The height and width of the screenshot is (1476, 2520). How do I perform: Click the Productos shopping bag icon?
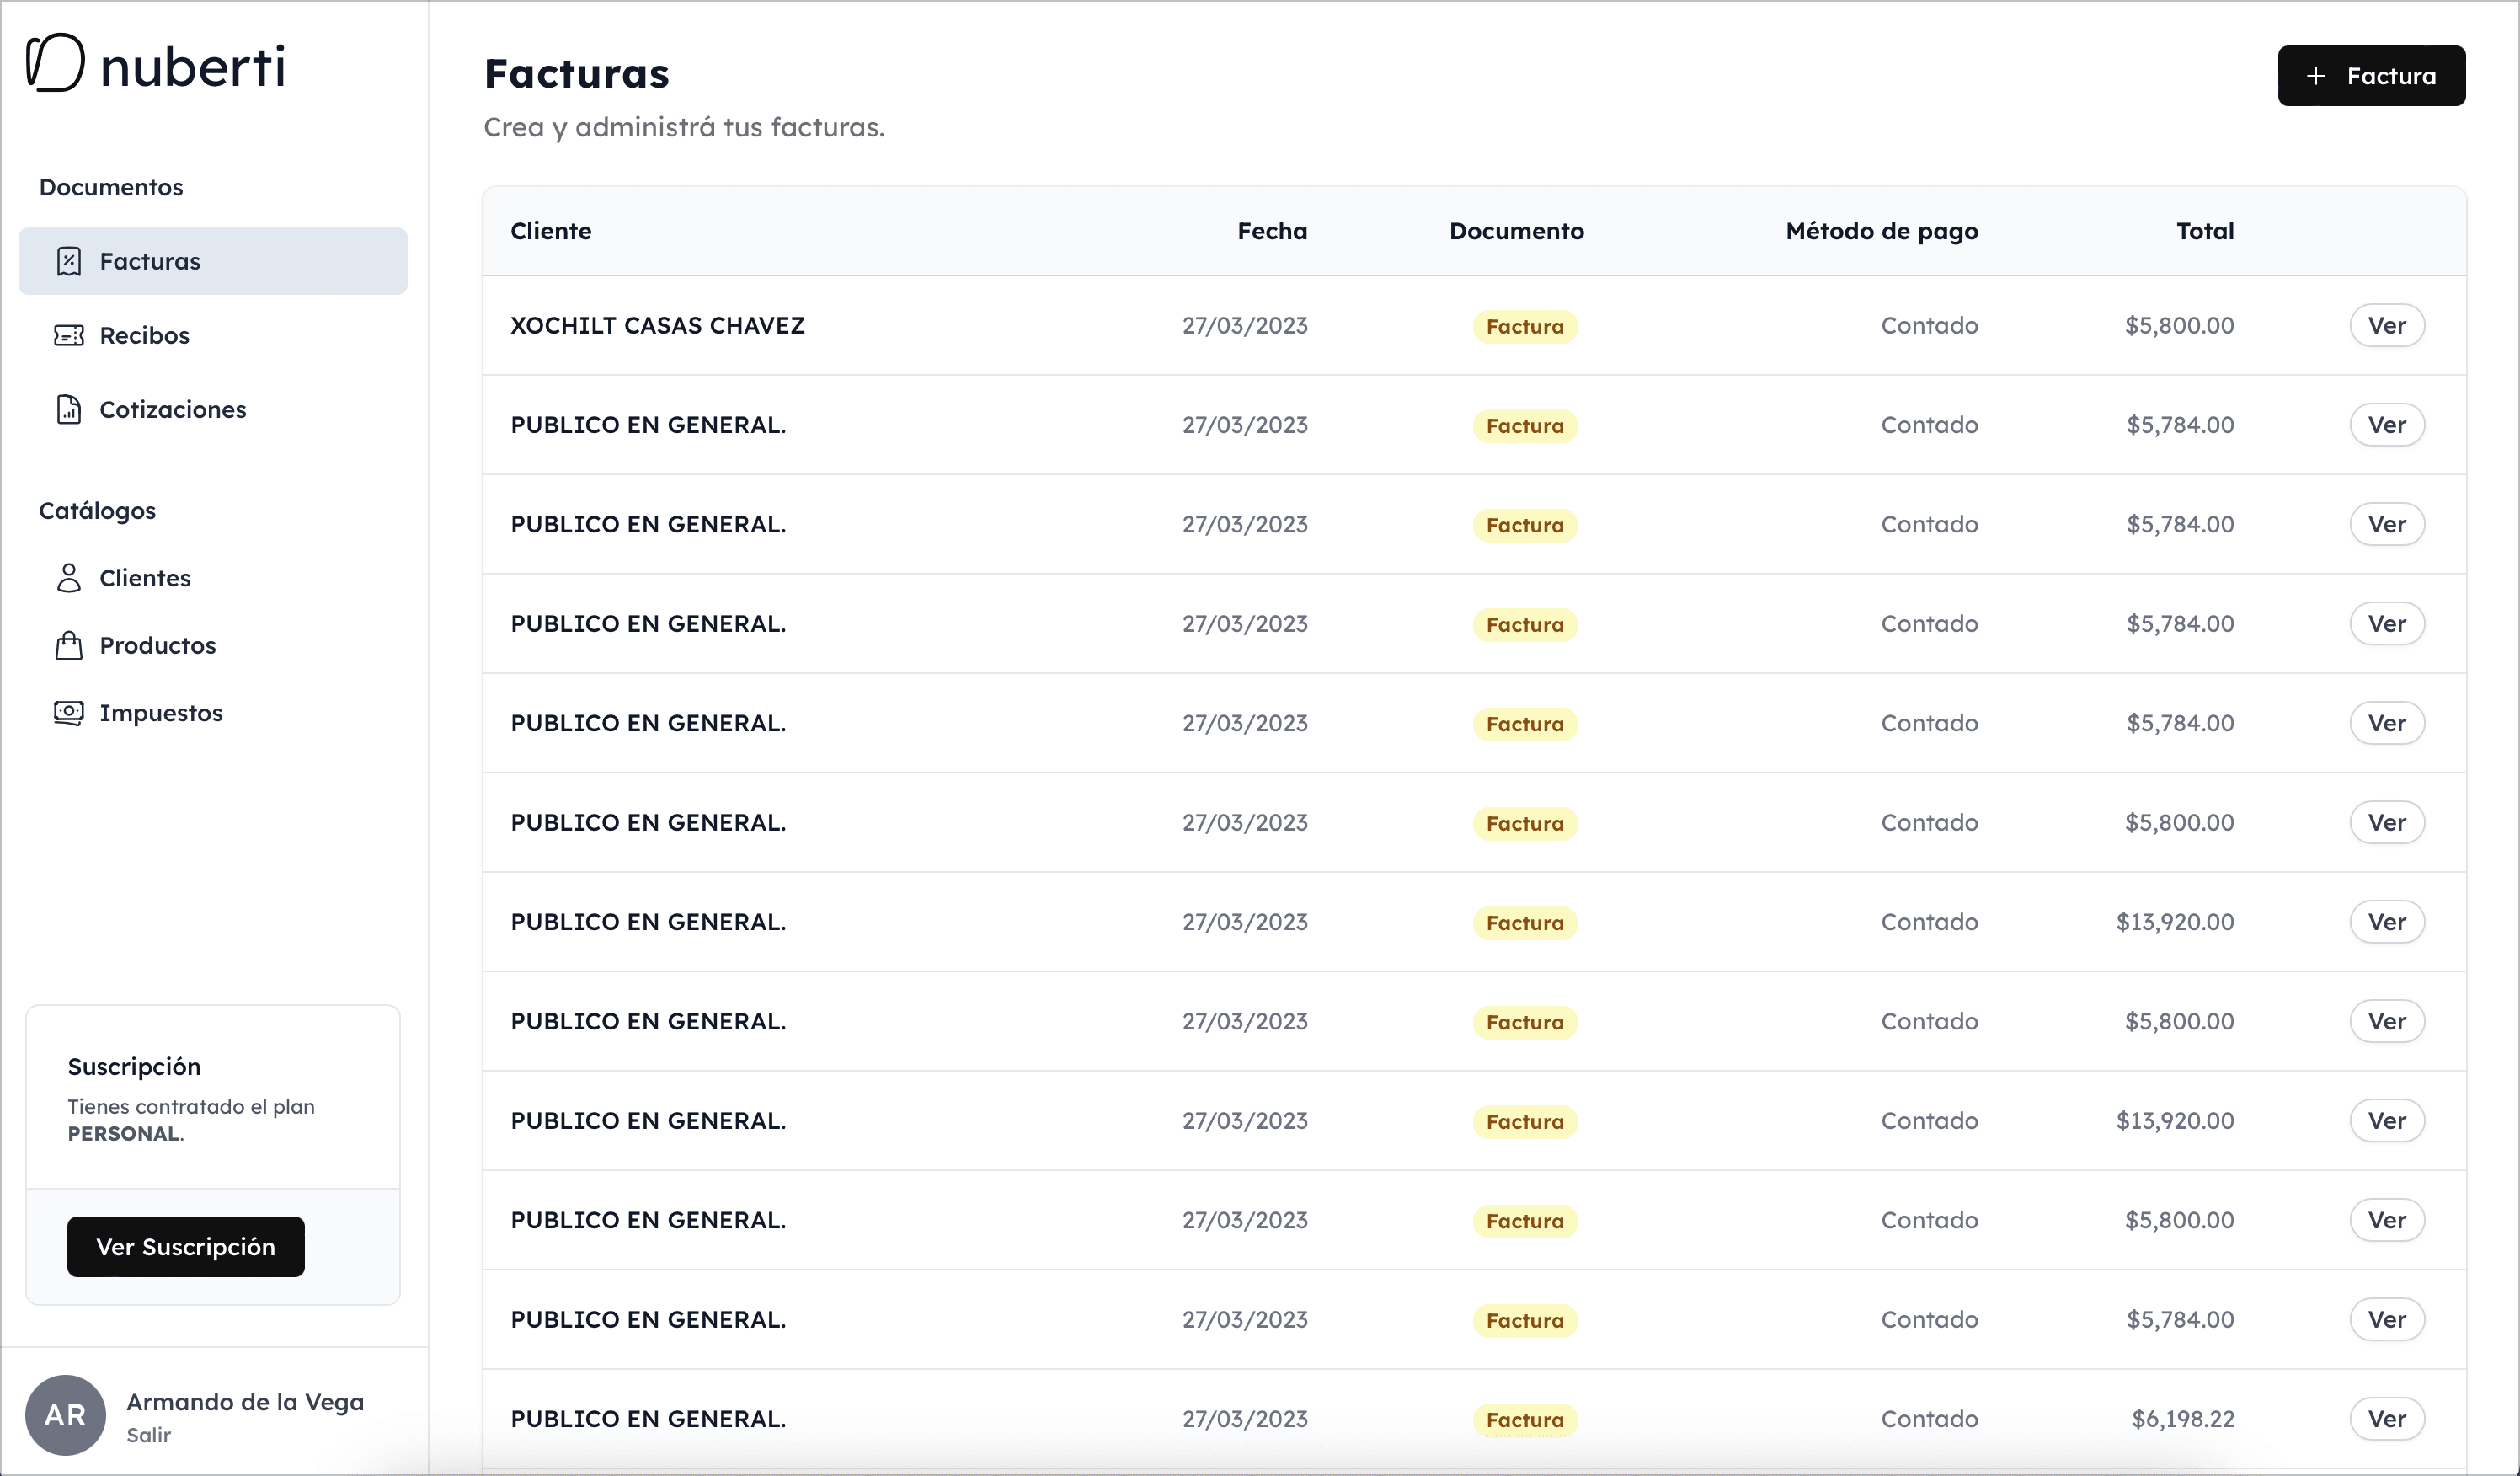click(69, 646)
